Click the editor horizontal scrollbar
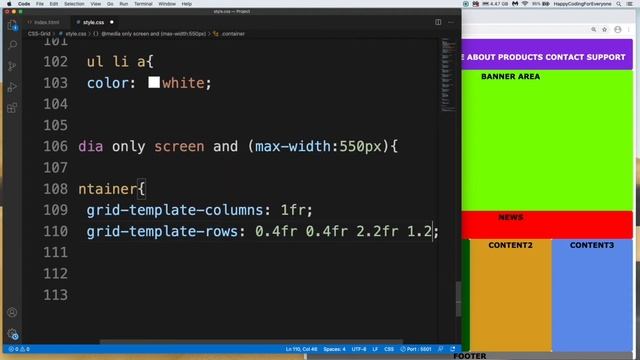This screenshot has width=640, height=360. [251, 342]
